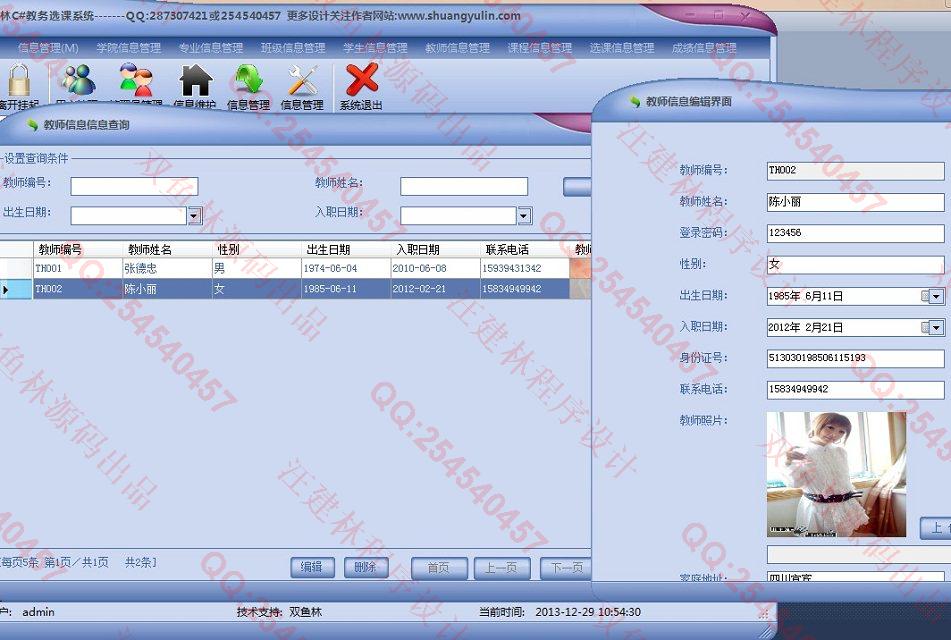The width and height of the screenshot is (951, 640).
Task: Go to 首页 of the results
Action: point(439,568)
